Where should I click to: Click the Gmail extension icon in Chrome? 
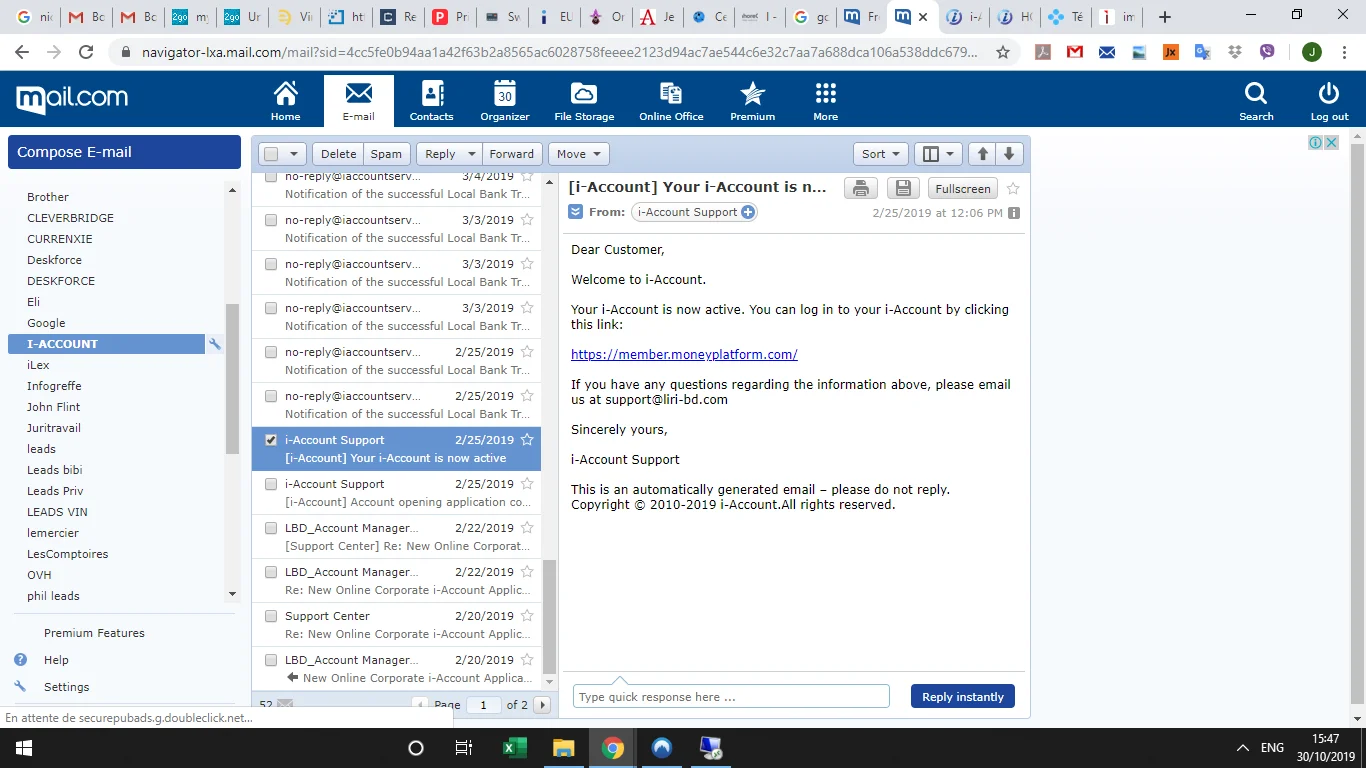tap(1075, 52)
